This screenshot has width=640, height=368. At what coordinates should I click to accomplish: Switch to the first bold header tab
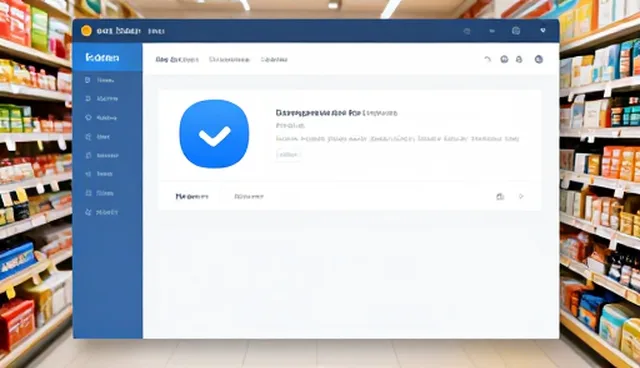click(x=177, y=60)
